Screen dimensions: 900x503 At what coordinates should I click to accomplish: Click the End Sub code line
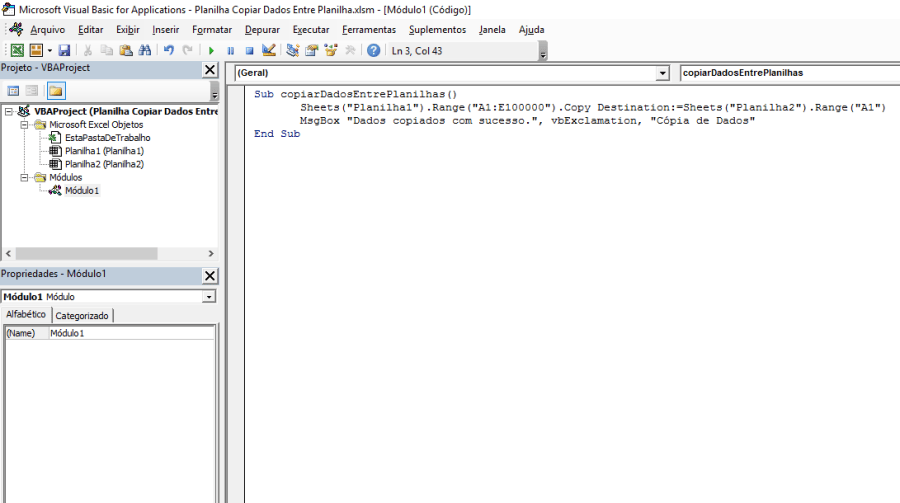pyautogui.click(x=277, y=134)
